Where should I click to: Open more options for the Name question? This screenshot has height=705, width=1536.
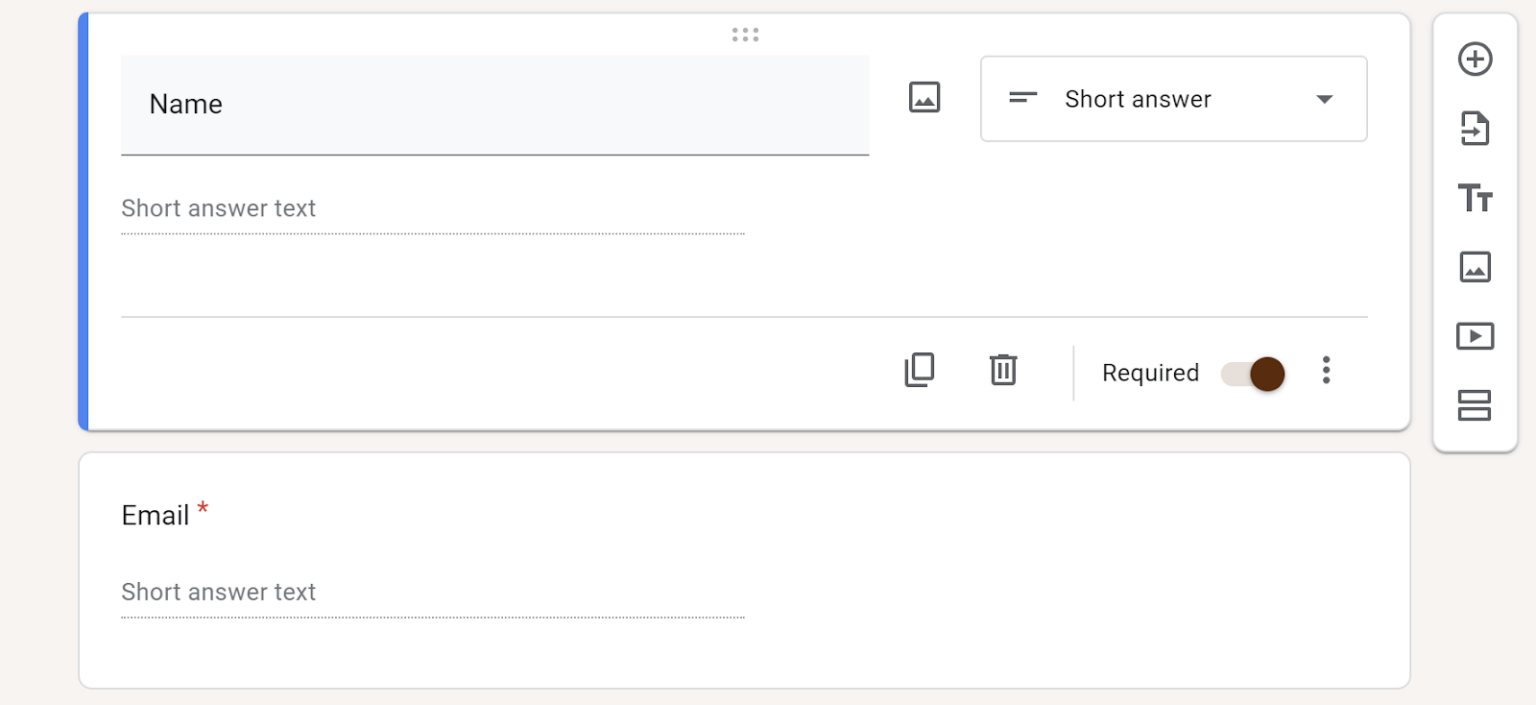click(1325, 370)
